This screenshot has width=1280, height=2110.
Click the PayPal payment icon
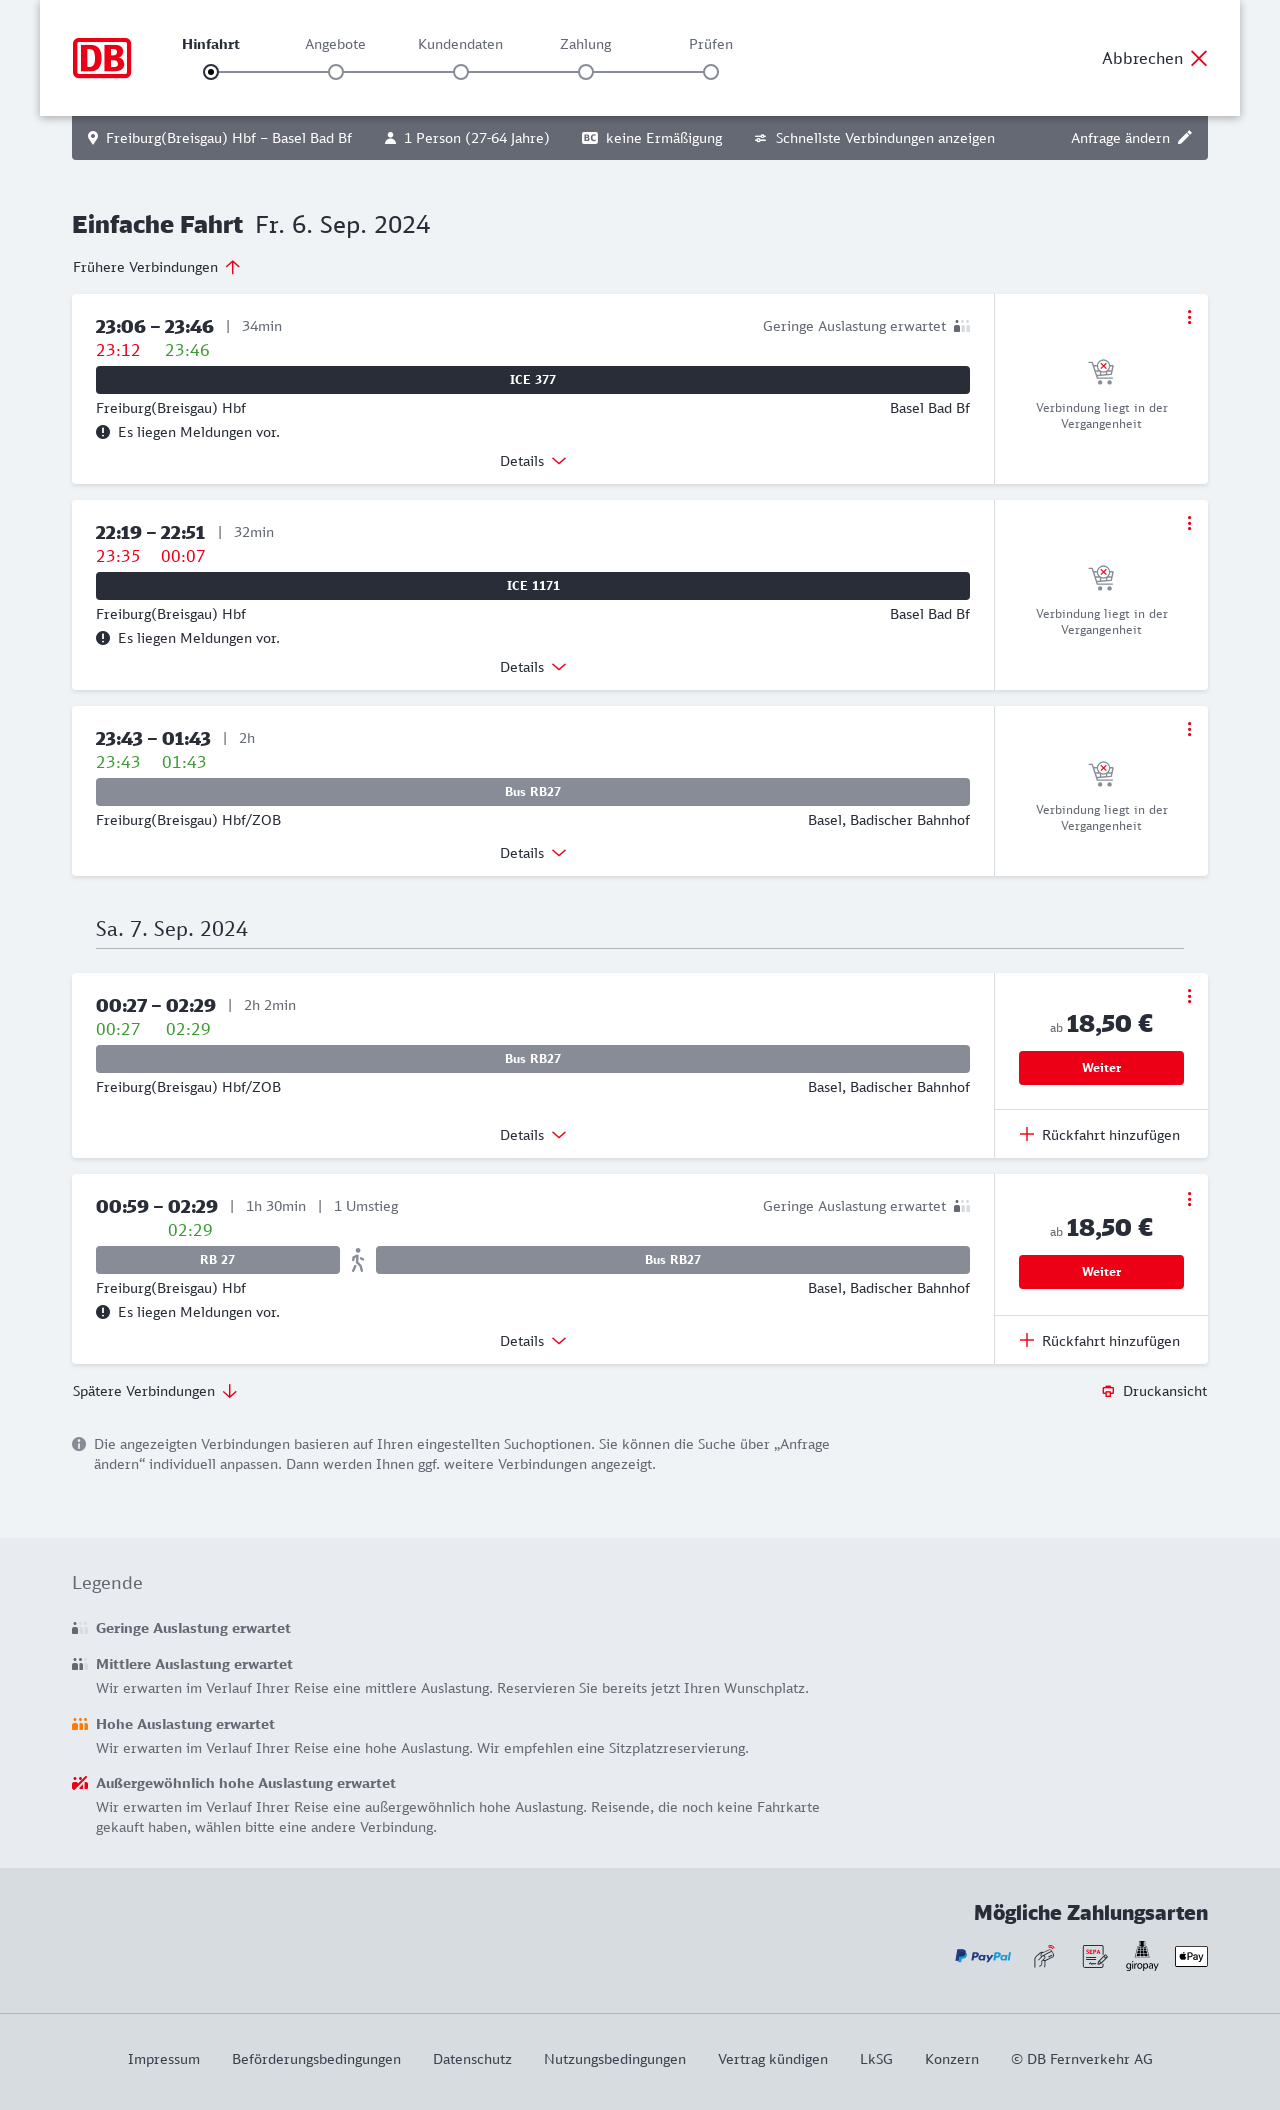(983, 1956)
